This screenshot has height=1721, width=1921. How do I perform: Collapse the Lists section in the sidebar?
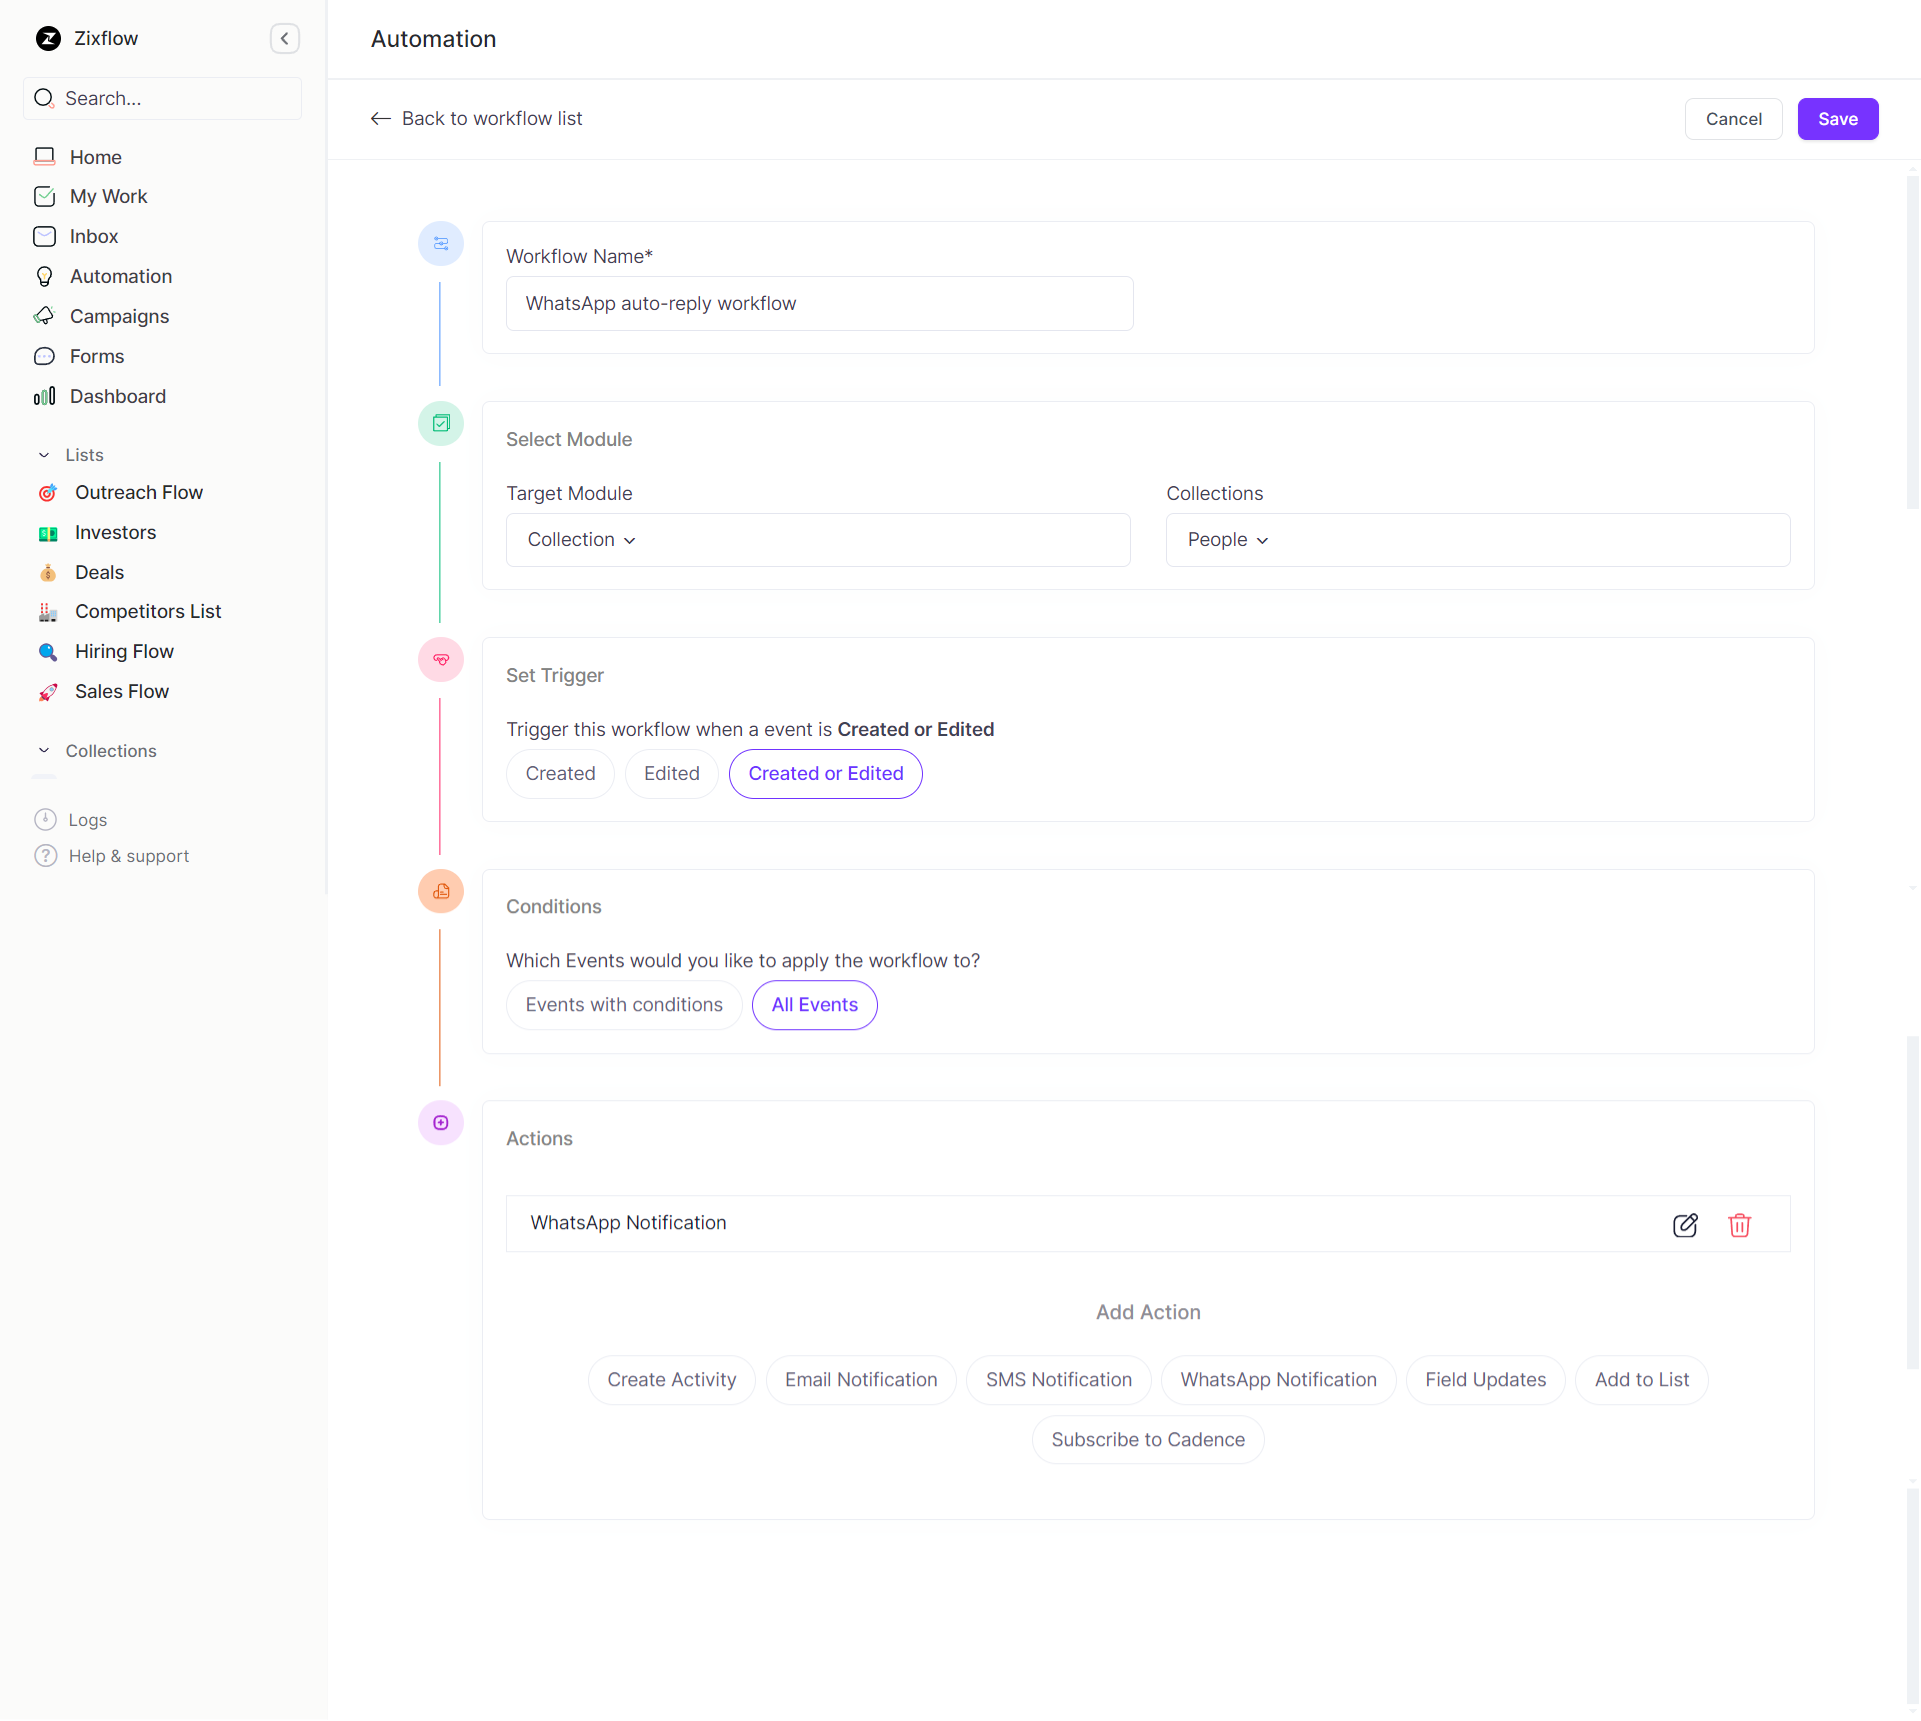(x=44, y=455)
